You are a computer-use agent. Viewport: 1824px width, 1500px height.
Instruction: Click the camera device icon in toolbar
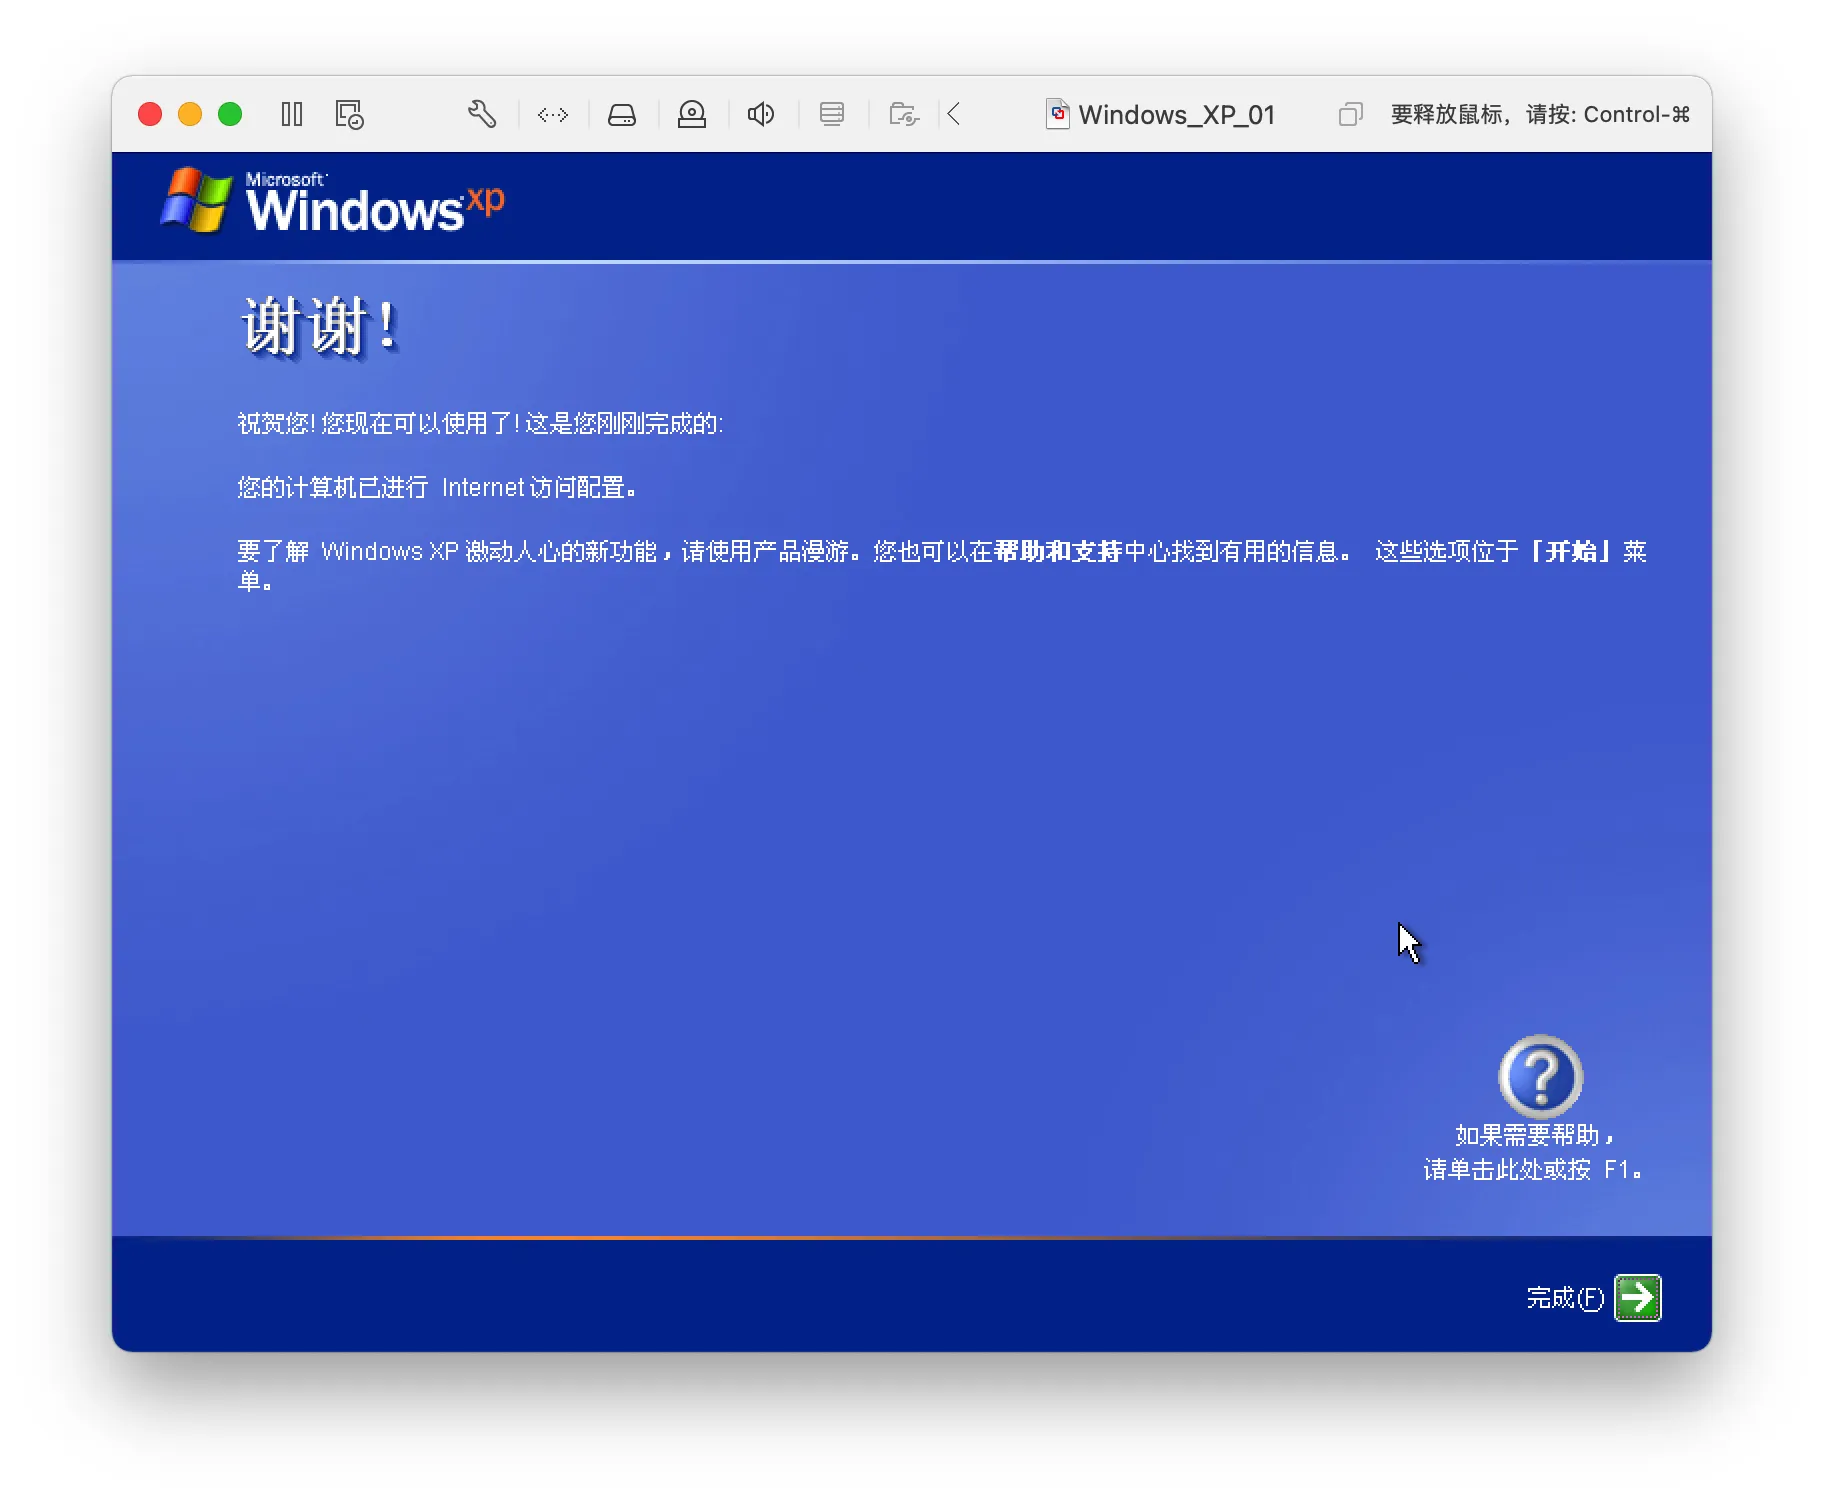pos(692,115)
